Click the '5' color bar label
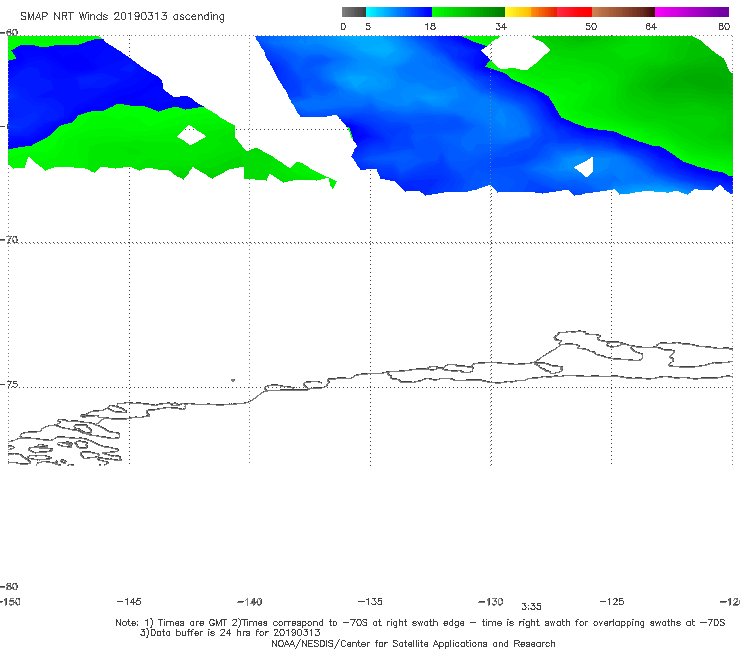Viewport: 740px width, 650px height. coord(368,27)
